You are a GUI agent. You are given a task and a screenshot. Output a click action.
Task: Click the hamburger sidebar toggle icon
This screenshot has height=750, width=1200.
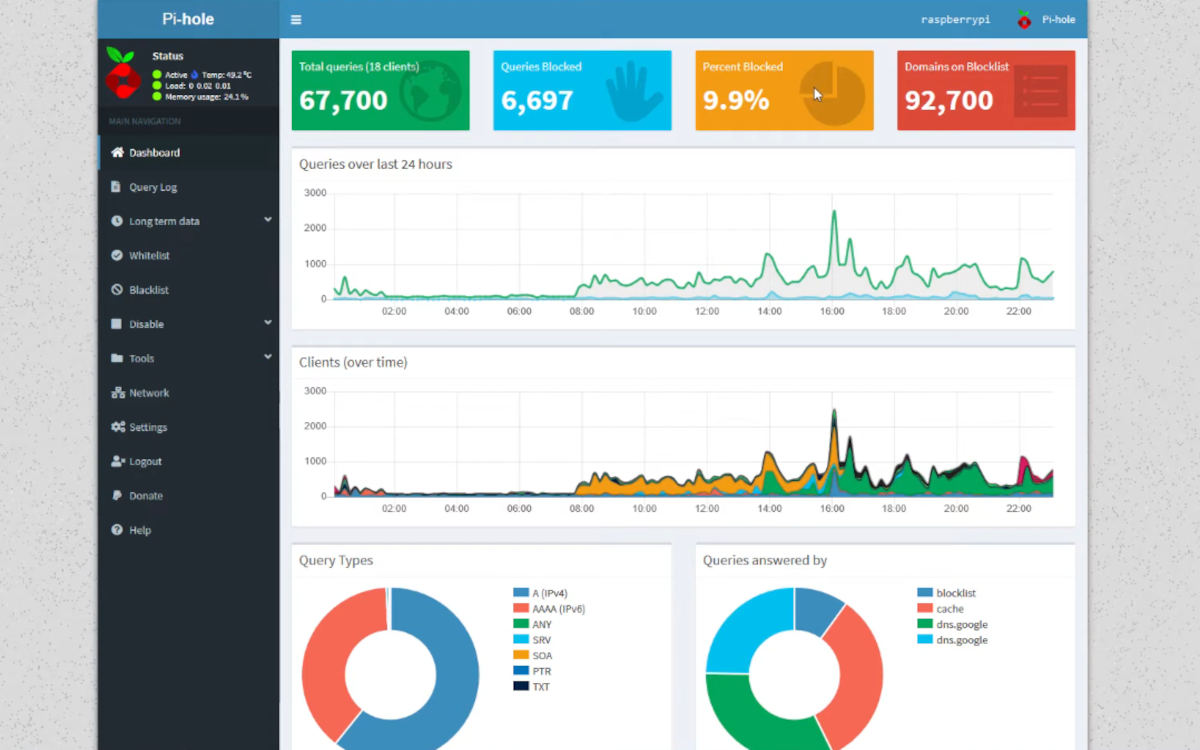point(296,19)
